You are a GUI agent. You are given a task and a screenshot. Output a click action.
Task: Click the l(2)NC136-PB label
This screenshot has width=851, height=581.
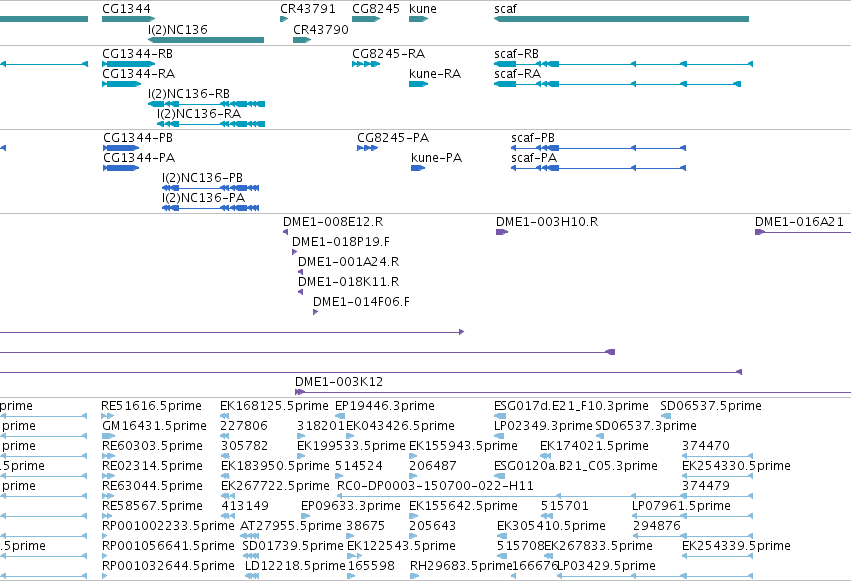[202, 178]
